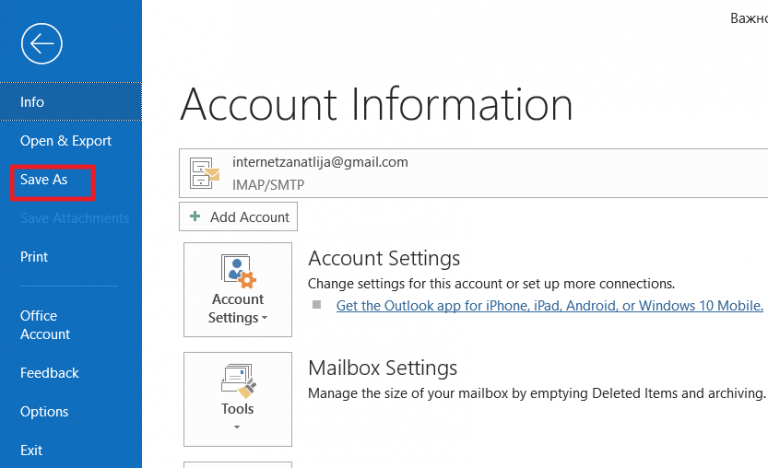Image resolution: width=768 pixels, height=468 pixels.
Task: Select Save As in backstage menu
Action: (44, 179)
